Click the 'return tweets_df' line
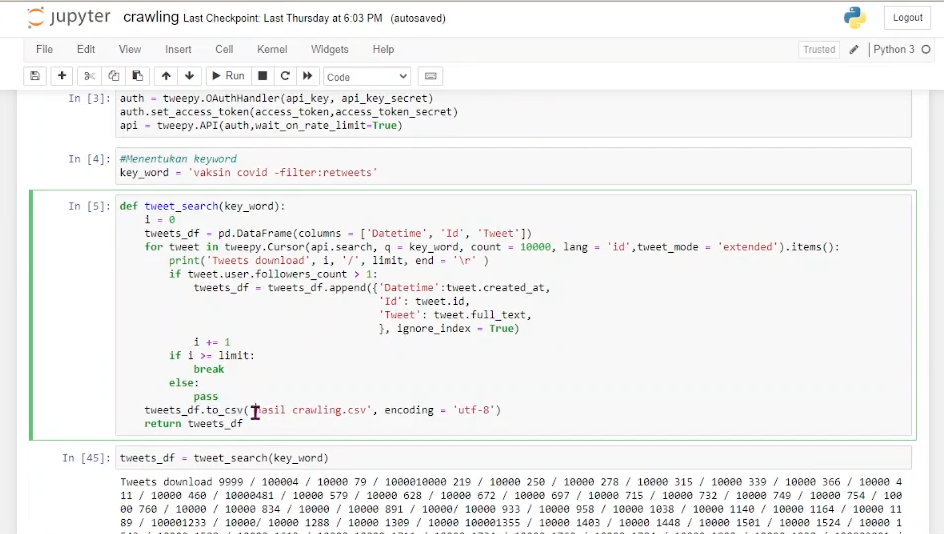The image size is (944, 534). tap(193, 424)
